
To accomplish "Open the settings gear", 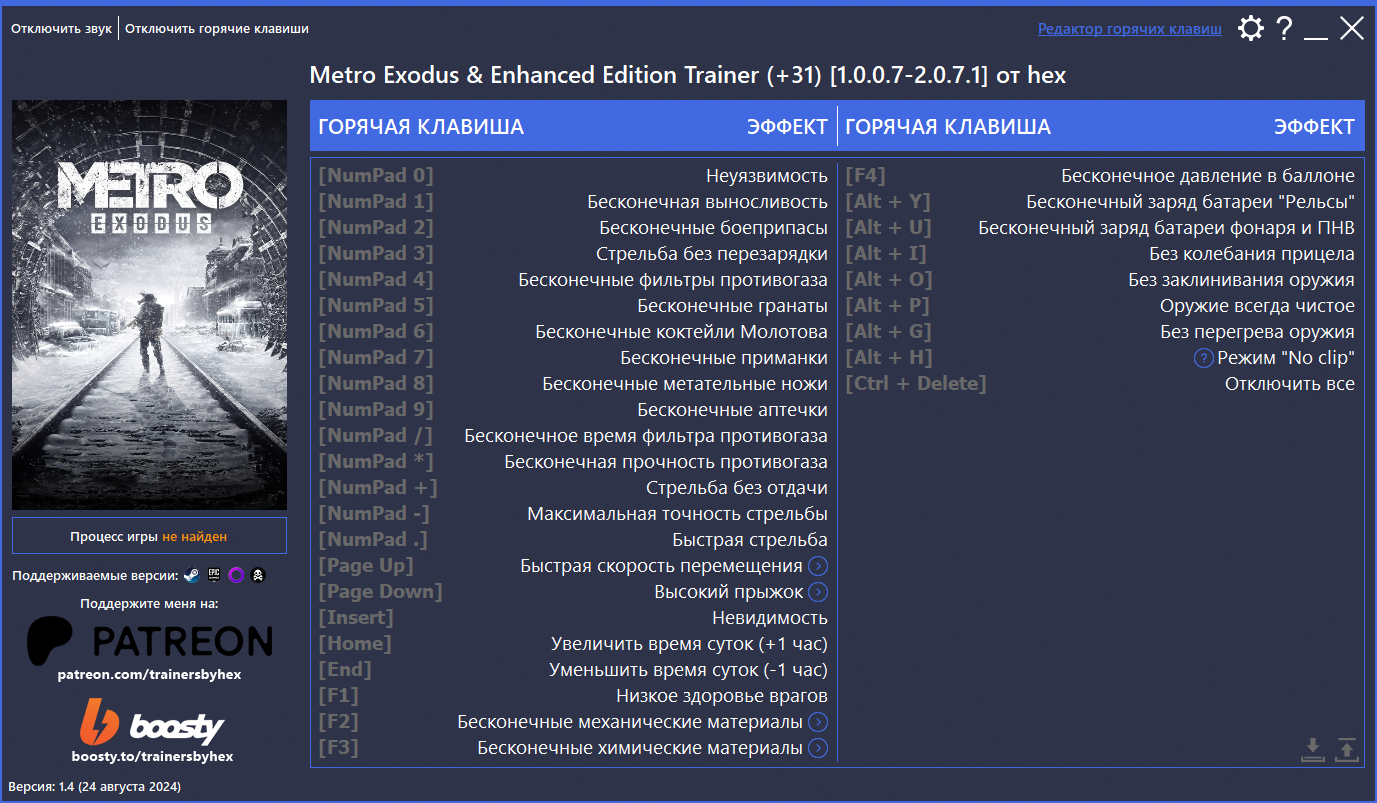I will click(x=1250, y=28).
